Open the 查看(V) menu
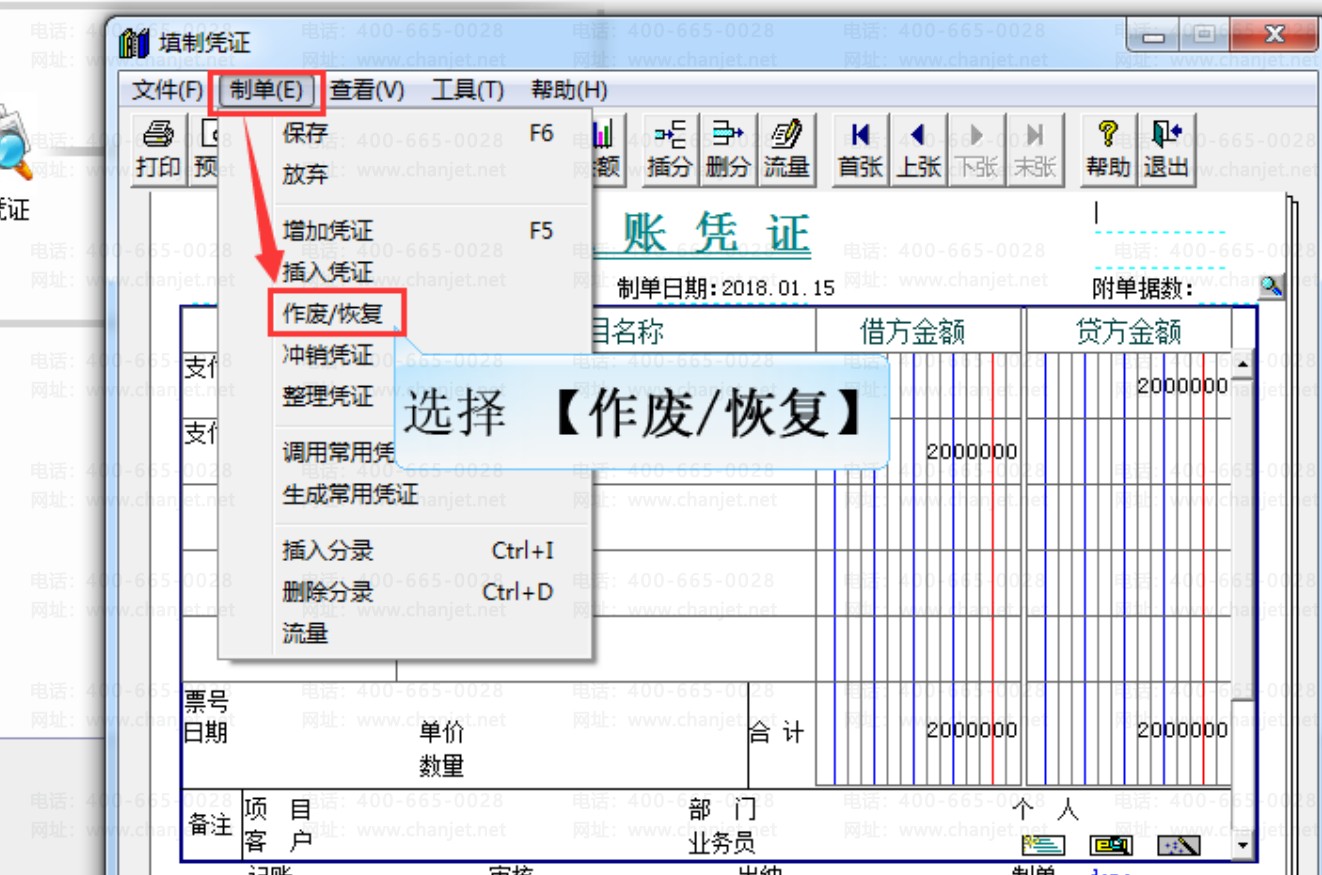The width and height of the screenshot is (1322, 875). [x=367, y=91]
